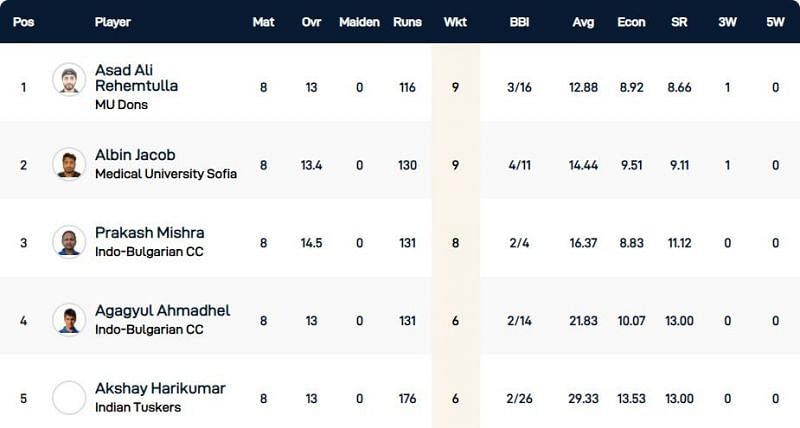The width and height of the screenshot is (800, 428).
Task: Click Asad Ali Rehemtulla's avatar photo
Action: (x=69, y=79)
